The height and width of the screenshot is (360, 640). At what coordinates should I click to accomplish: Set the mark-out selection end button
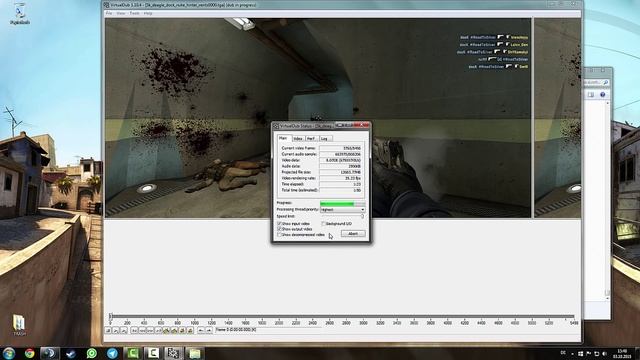point(209,330)
